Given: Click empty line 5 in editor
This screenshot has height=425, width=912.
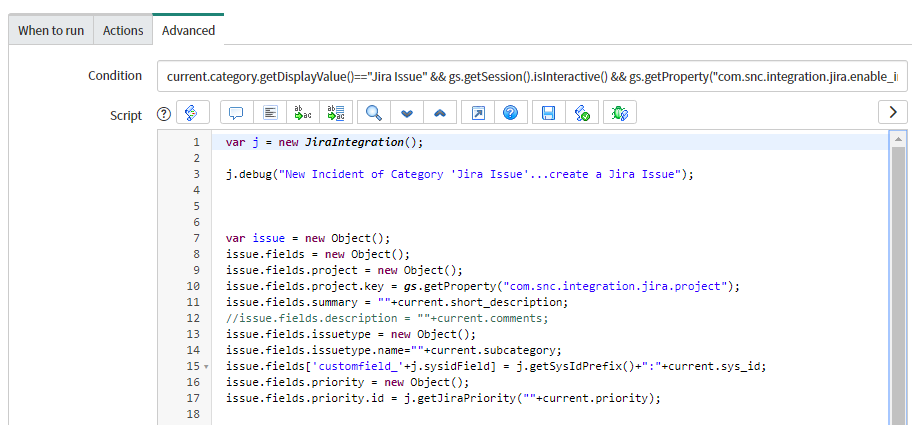Looking at the screenshot, I should [550, 206].
